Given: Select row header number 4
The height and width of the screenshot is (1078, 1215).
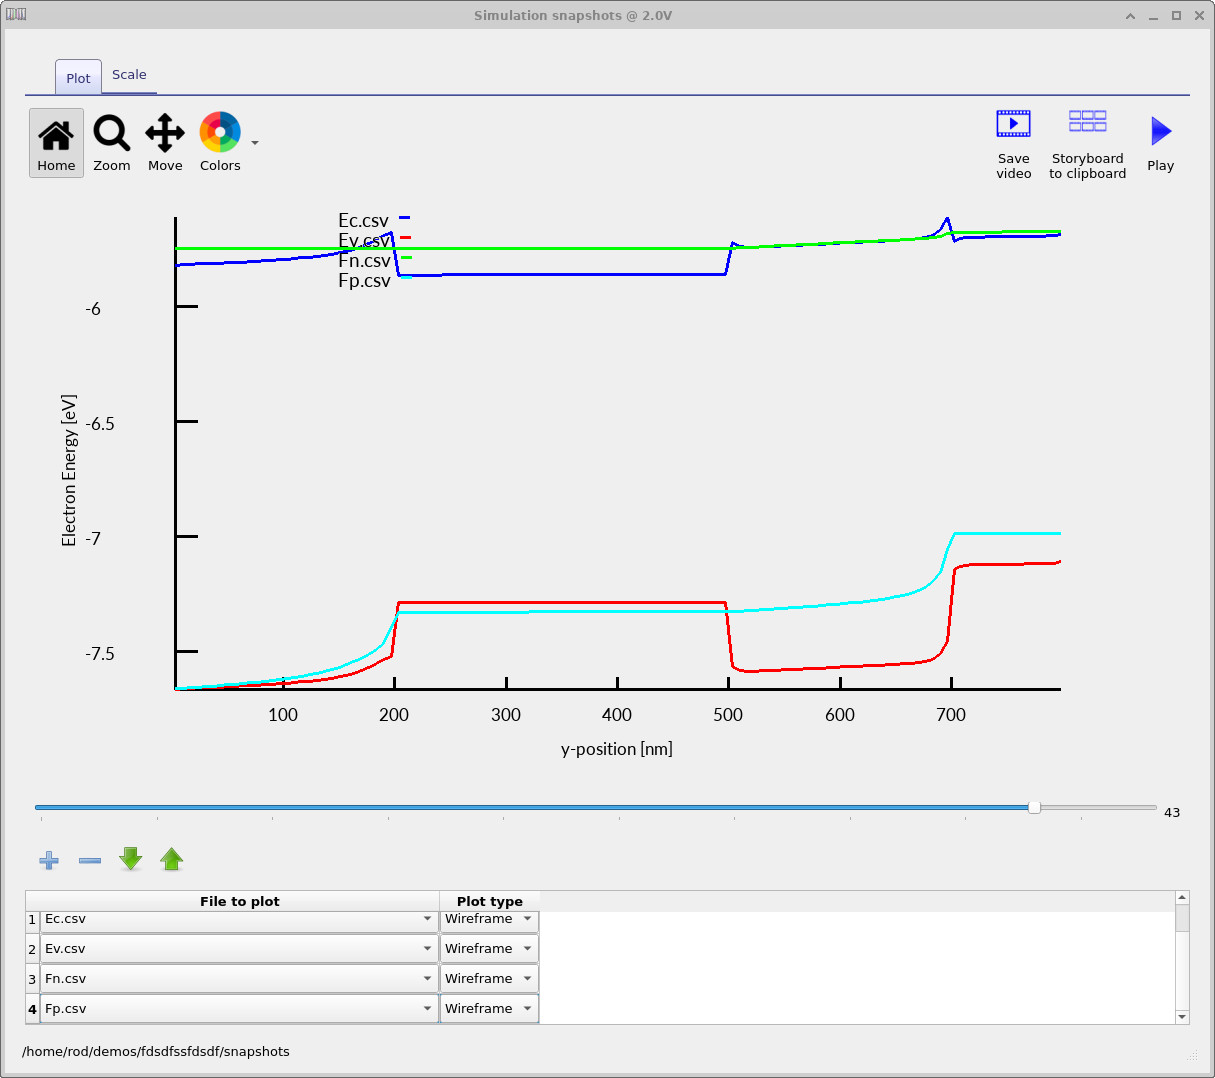Looking at the screenshot, I should pos(33,1009).
